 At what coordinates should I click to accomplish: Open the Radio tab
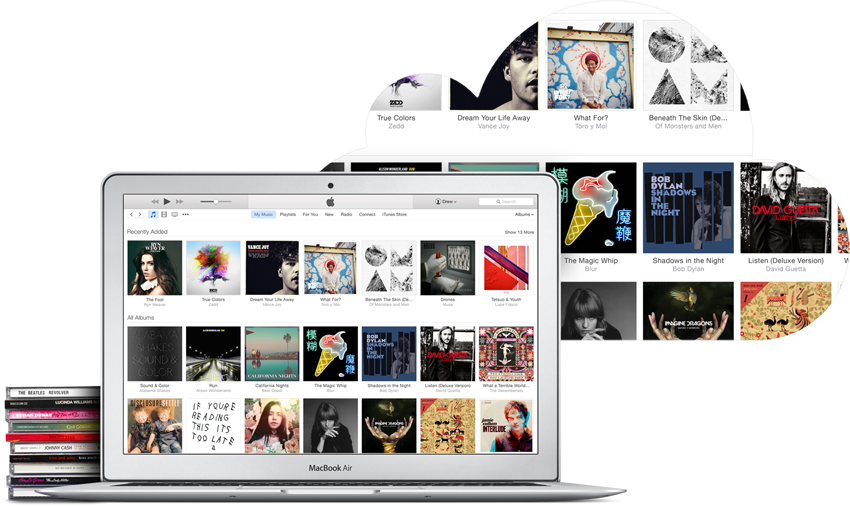[x=346, y=215]
